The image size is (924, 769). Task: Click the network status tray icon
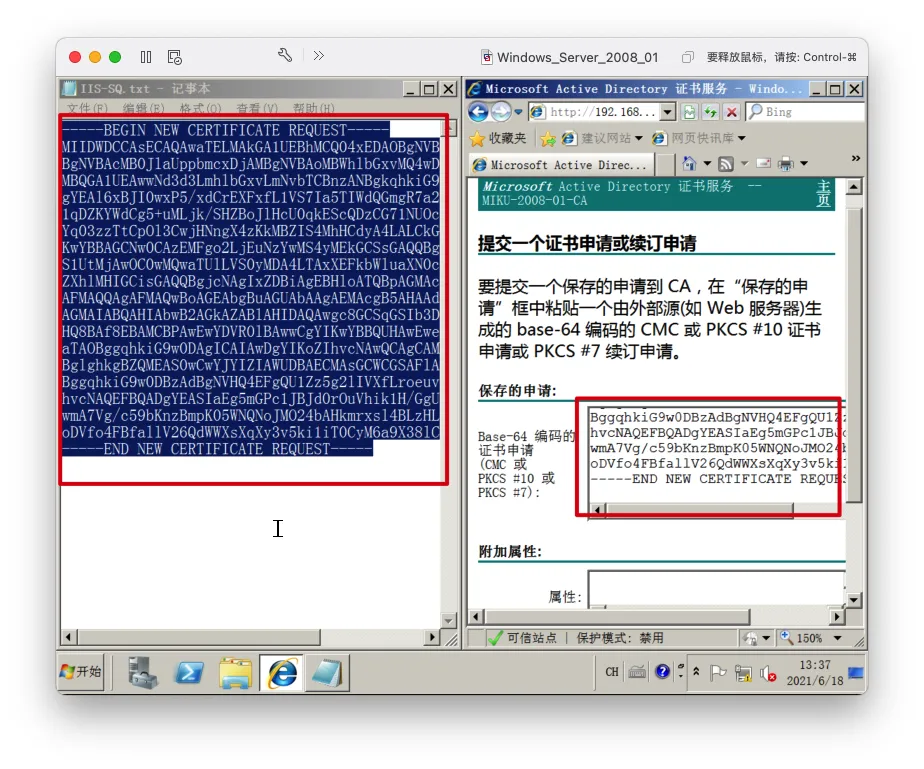(743, 673)
